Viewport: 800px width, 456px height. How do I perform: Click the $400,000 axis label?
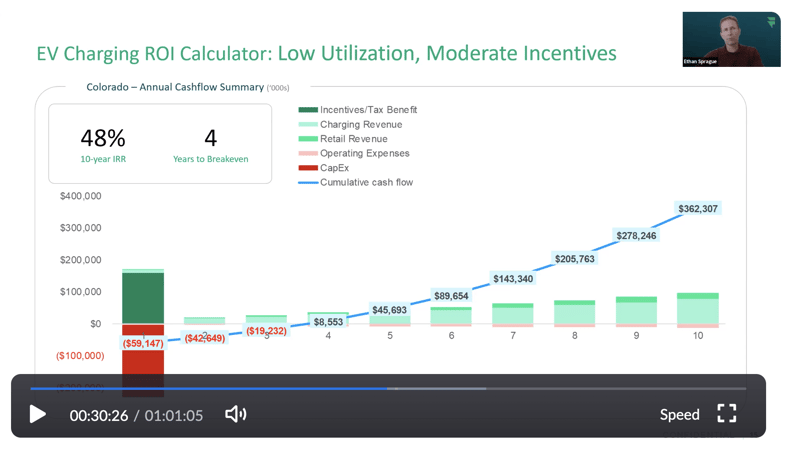[x=81, y=196]
